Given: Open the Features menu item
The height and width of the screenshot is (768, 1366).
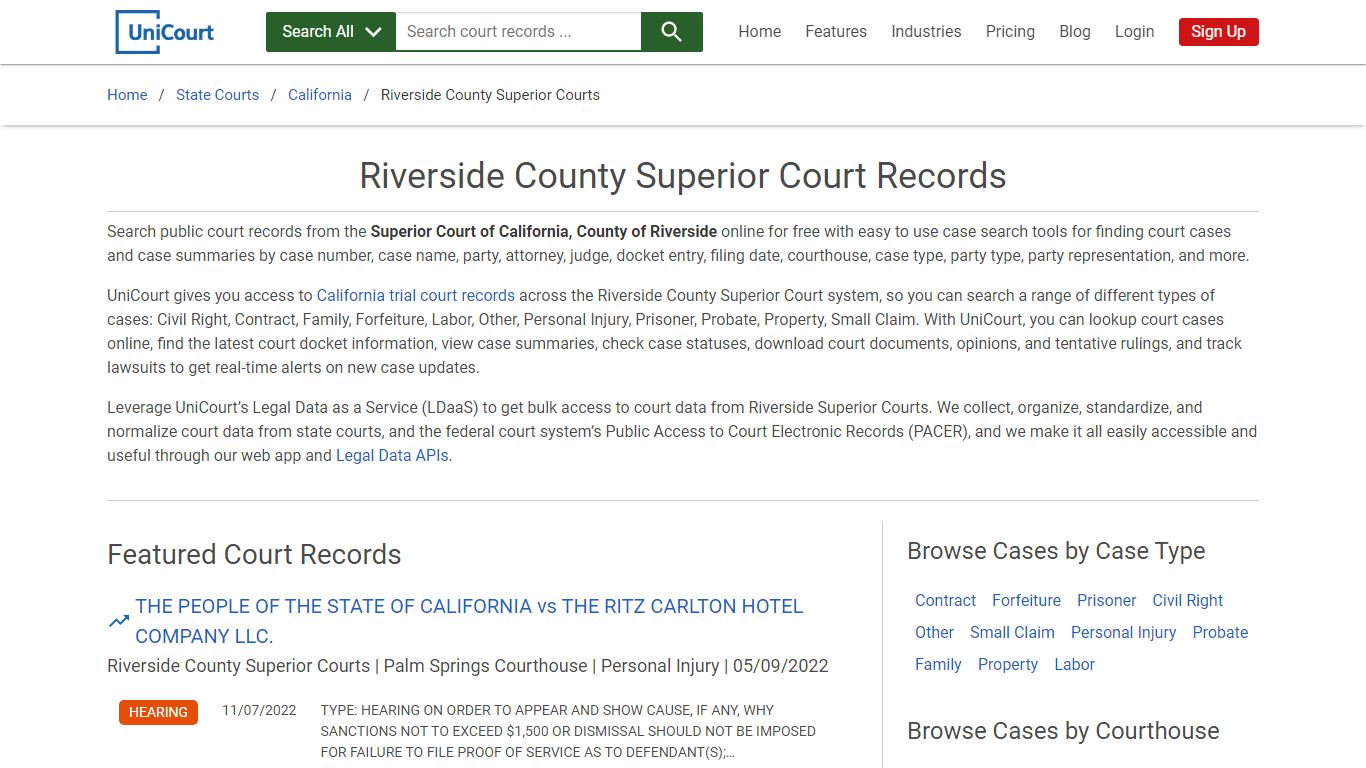Looking at the screenshot, I should pyautogui.click(x=836, y=32).
